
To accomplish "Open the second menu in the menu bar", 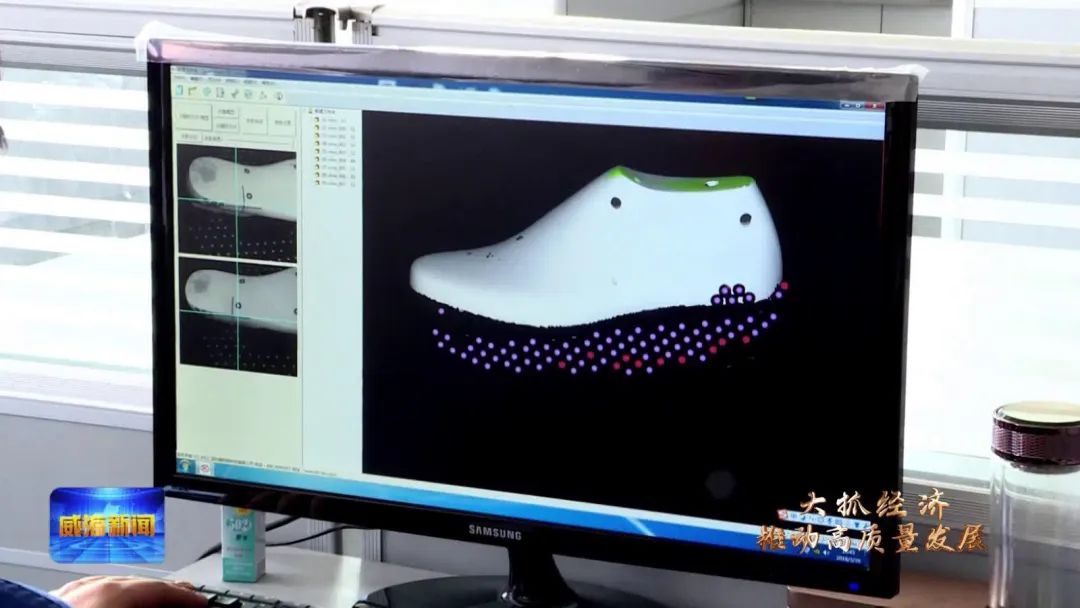I will pyautogui.click(x=195, y=78).
